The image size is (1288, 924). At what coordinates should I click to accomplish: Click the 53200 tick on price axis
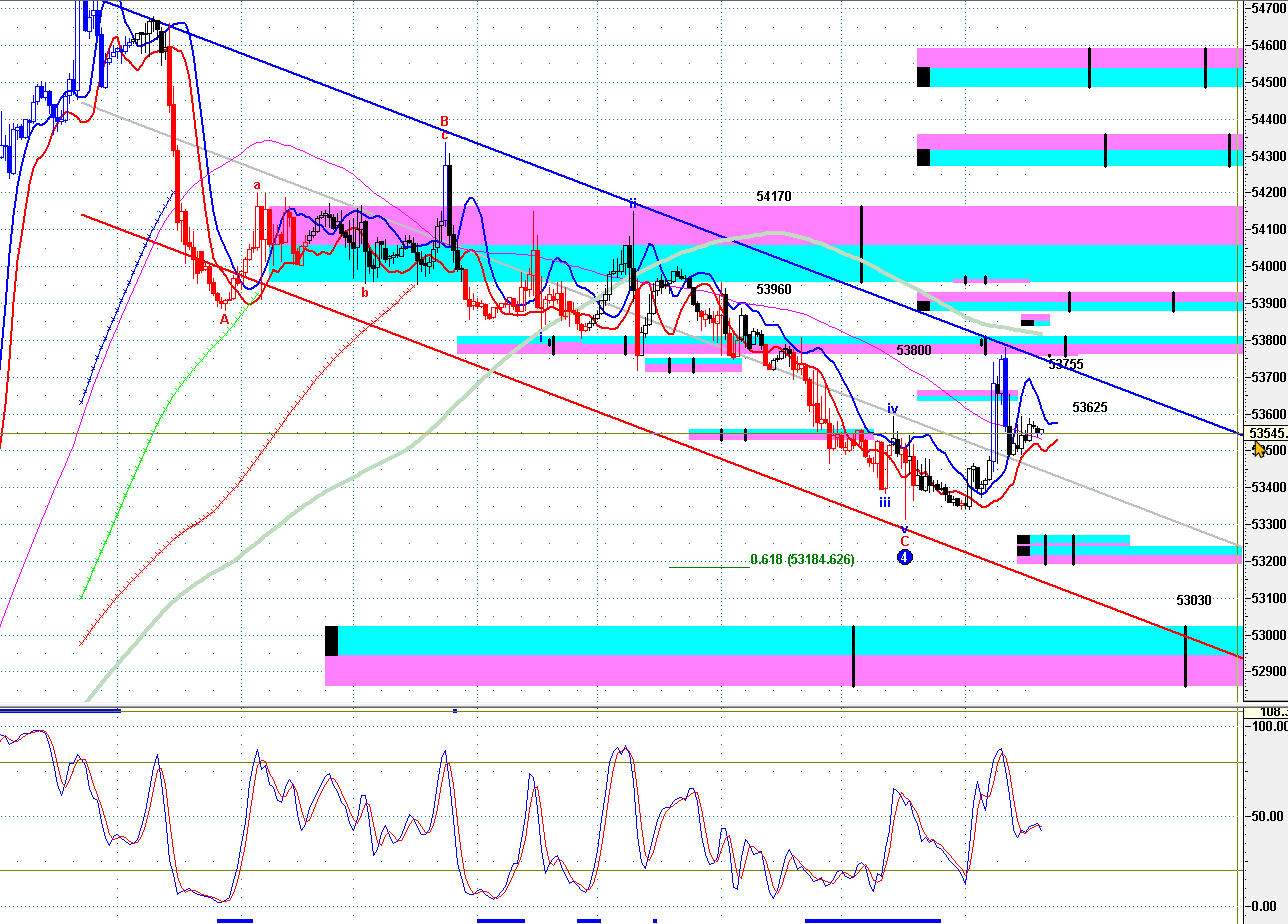point(1267,561)
